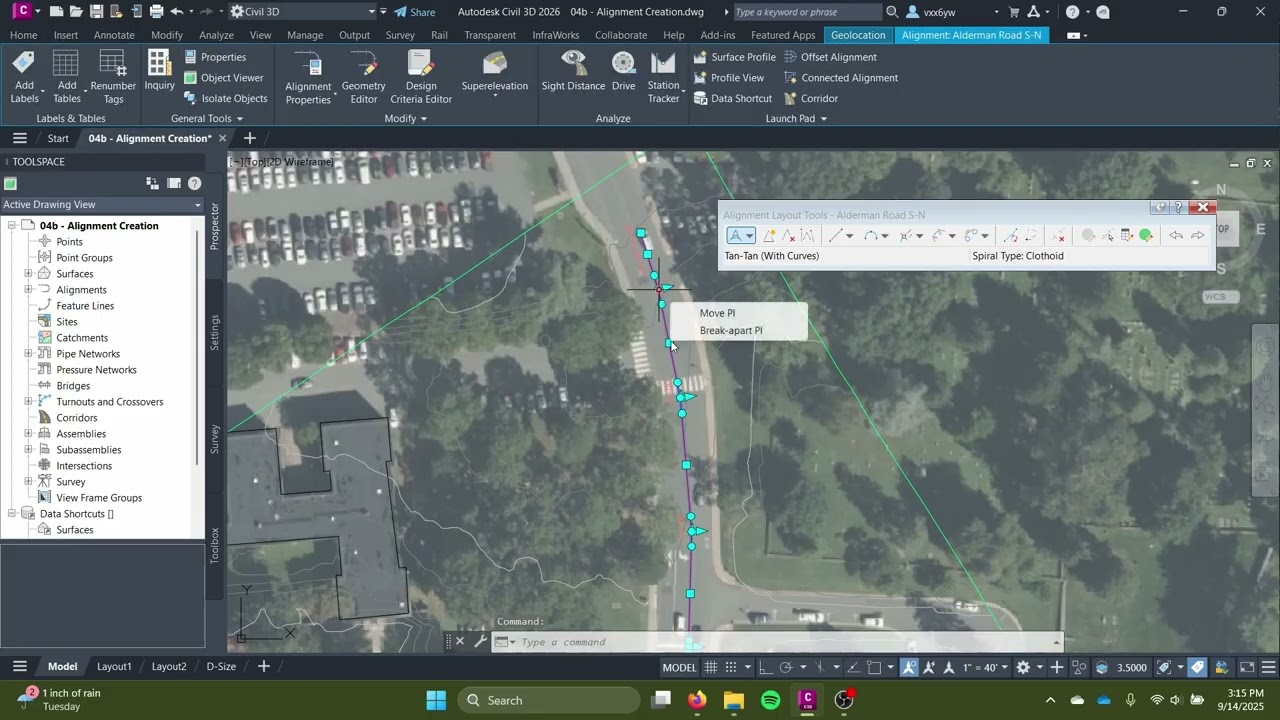
Task: Click the keyword search box
Action: pyautogui.click(x=806, y=12)
